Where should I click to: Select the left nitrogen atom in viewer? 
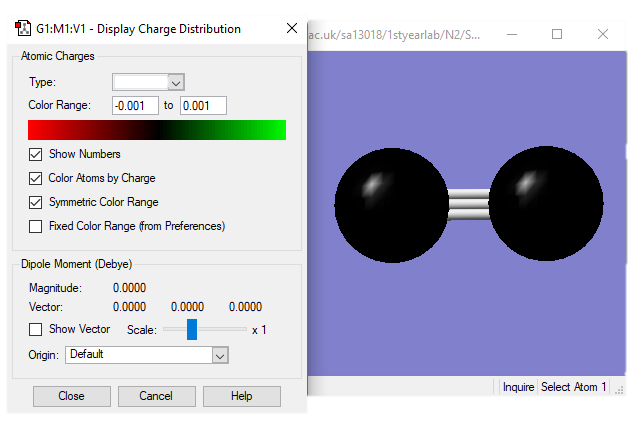[x=391, y=206]
